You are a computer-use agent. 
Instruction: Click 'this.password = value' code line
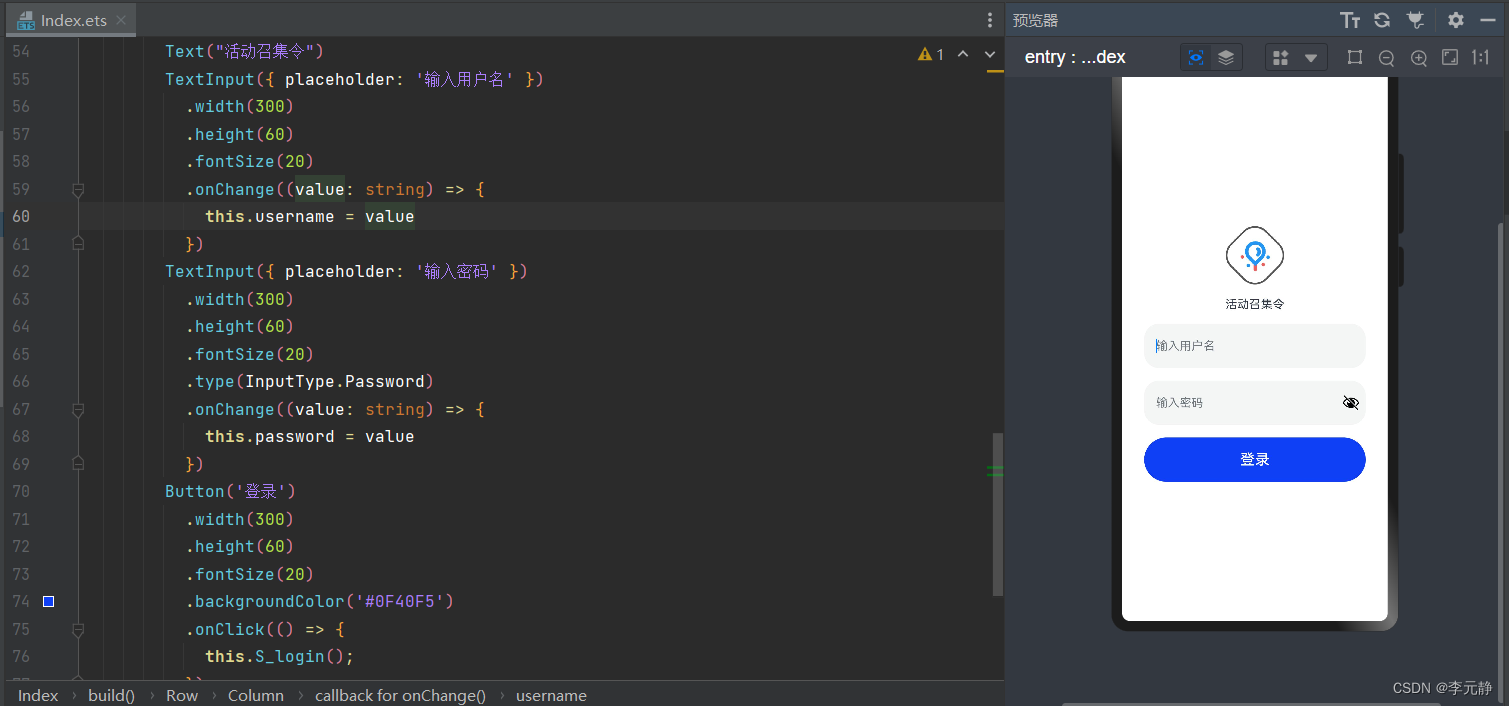(x=310, y=436)
